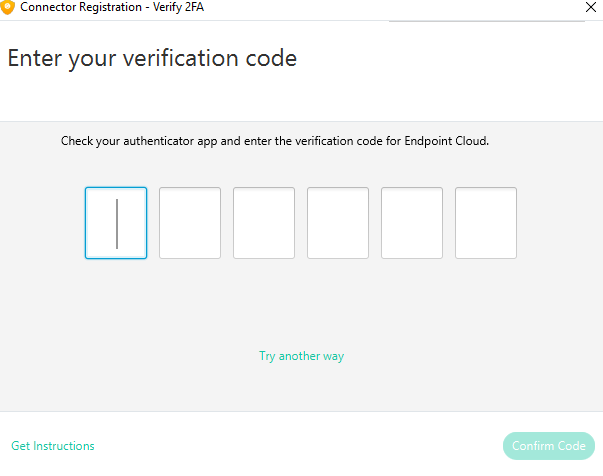Viewport: 603px width, 476px height.
Task: Click the Endpoint Cloud text in instructions
Action: [x=446, y=141]
